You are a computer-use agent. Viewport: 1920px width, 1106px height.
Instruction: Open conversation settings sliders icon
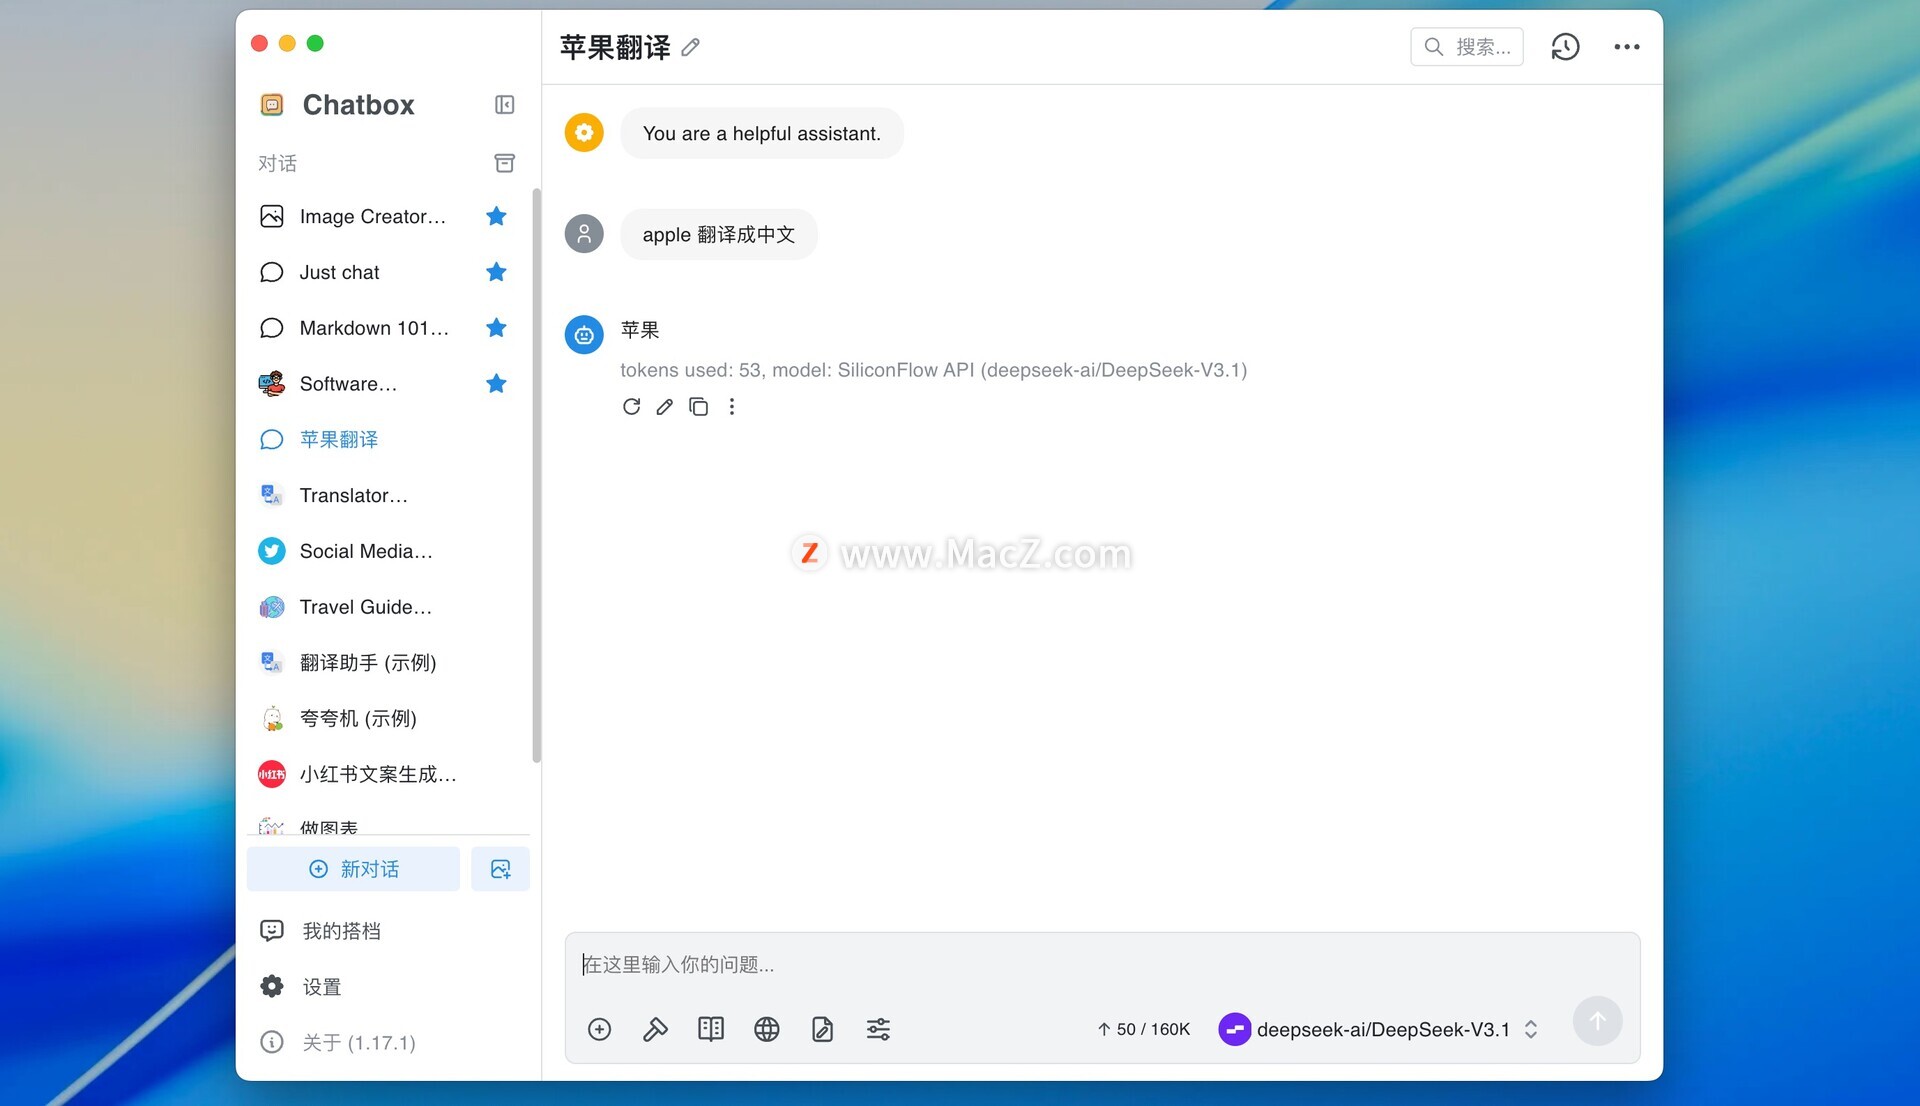878,1029
